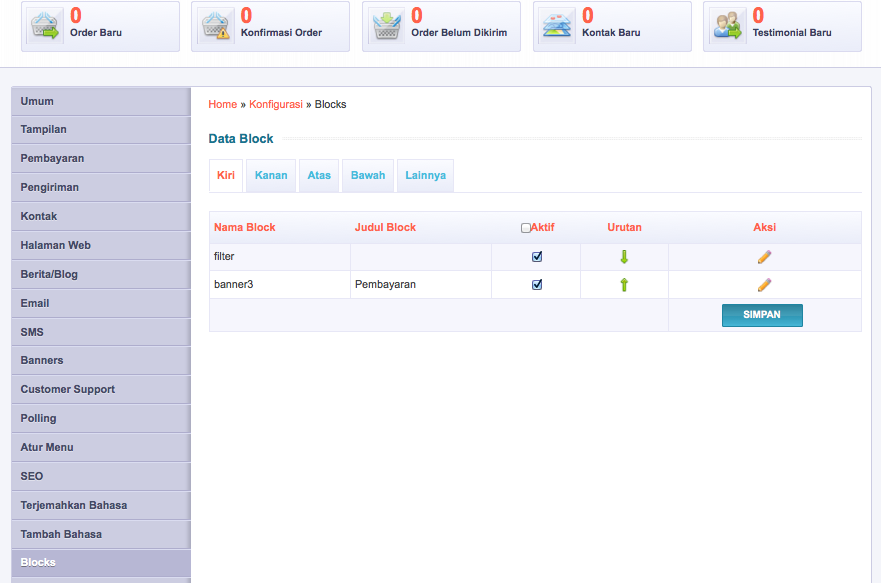Toggle the Aktif select-all header checkbox

pos(526,228)
